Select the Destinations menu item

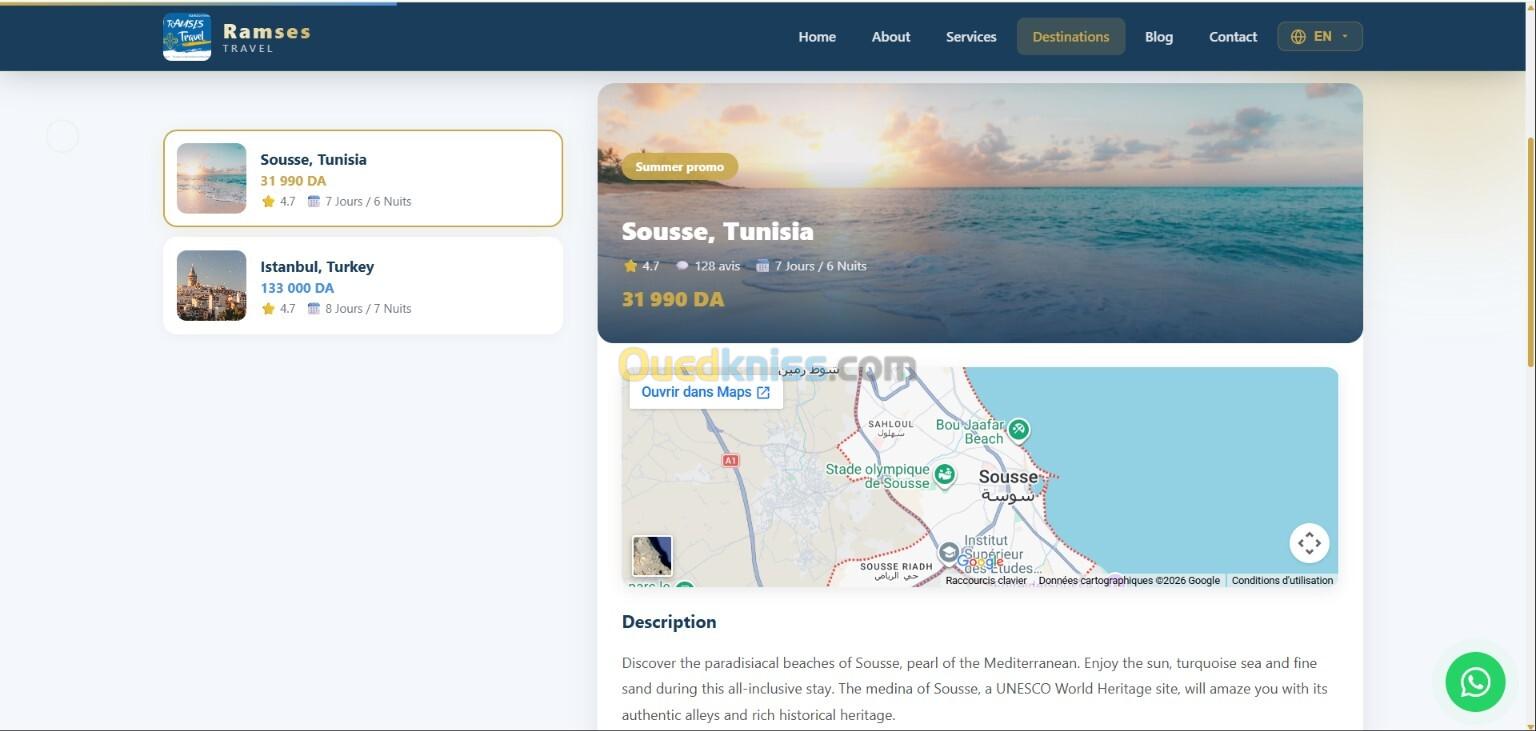tap(1071, 37)
